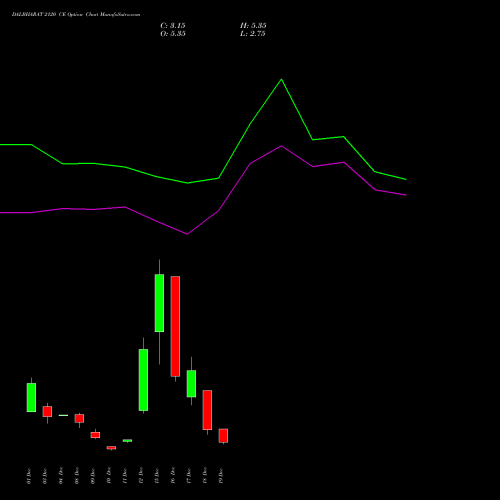
Task: Click the peak of the green line
Action: (x=281, y=79)
